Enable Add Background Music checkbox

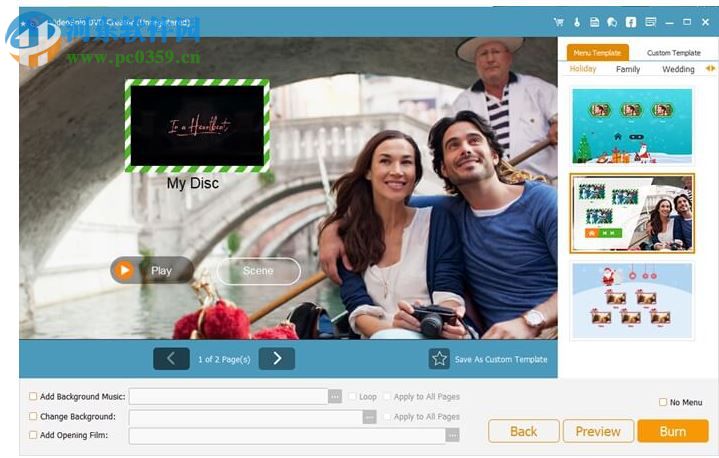point(33,396)
